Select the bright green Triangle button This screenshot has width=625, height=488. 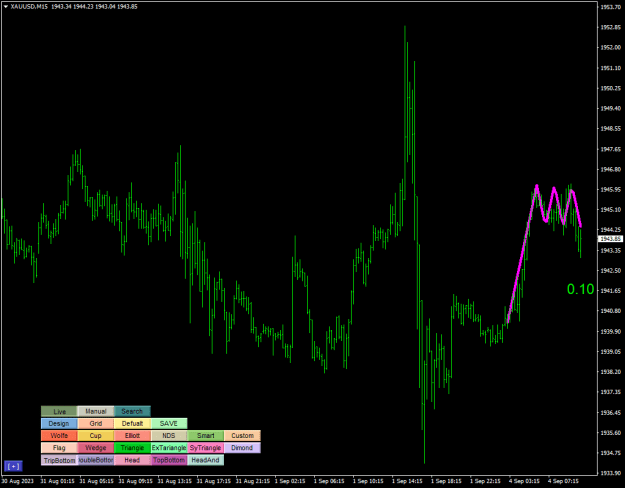132,448
